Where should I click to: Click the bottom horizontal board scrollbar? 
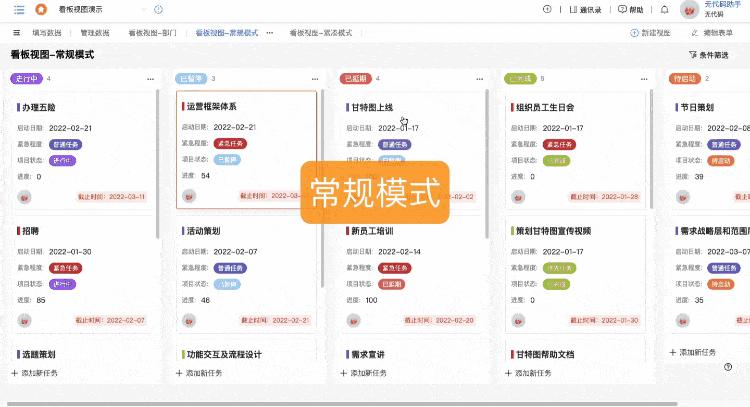click(x=342, y=404)
